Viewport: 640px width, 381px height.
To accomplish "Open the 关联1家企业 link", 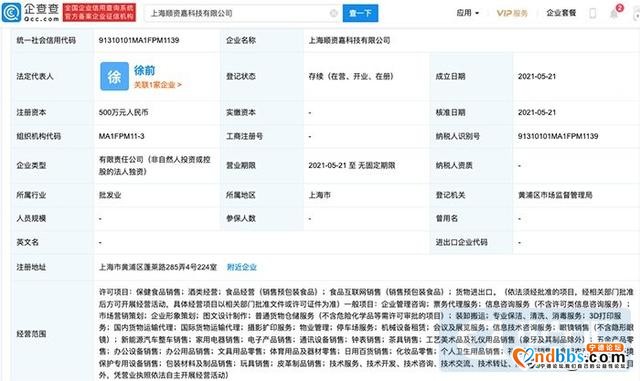I will pyautogui.click(x=158, y=85).
